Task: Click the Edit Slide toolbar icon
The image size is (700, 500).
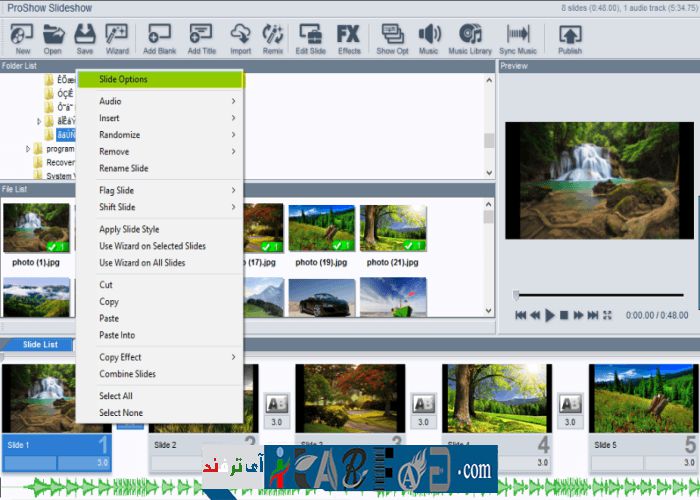Action: [x=309, y=36]
